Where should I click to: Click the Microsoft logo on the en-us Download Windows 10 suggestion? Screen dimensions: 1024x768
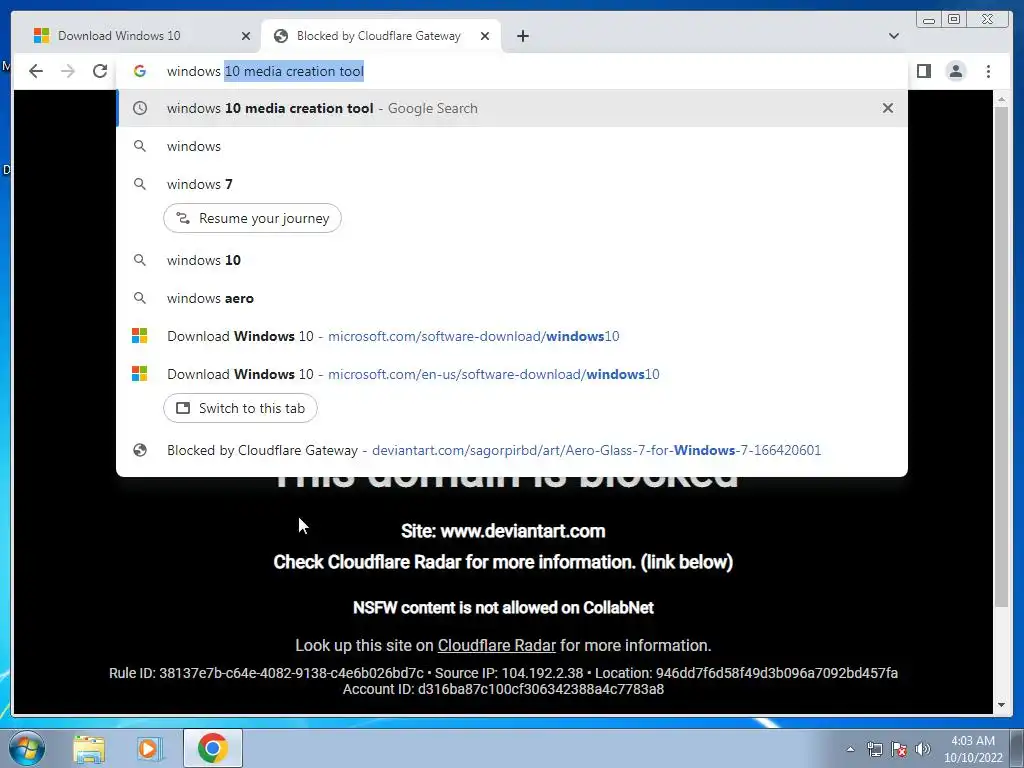pos(140,374)
